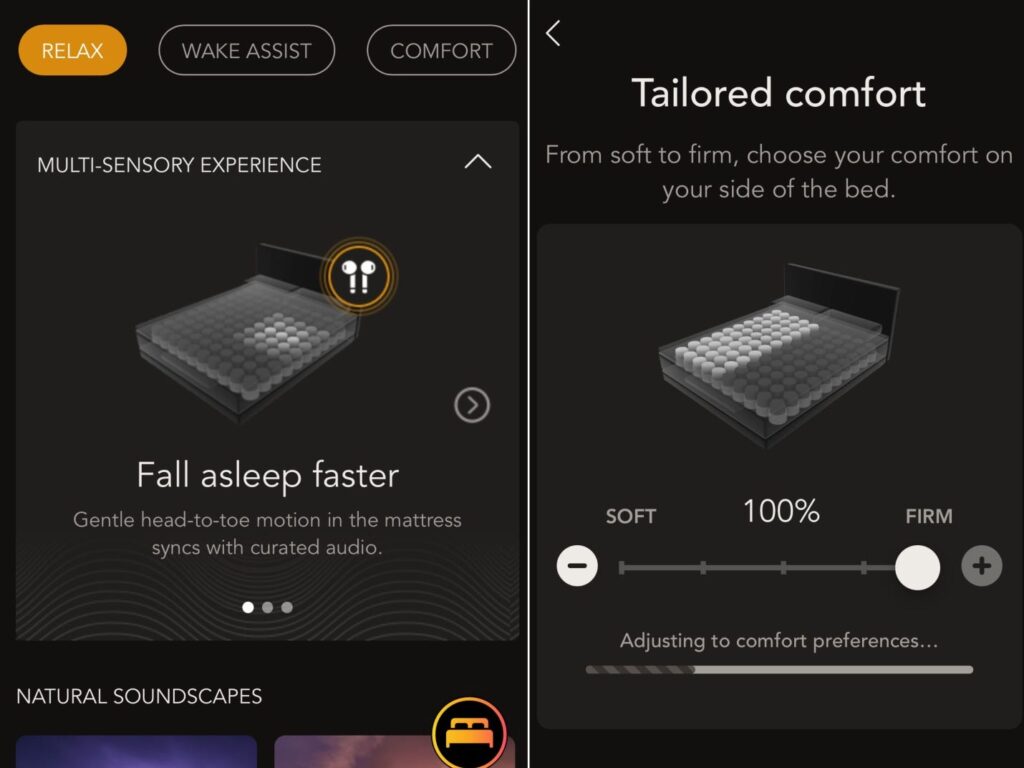Increase firmness with the plus button

[x=982, y=566]
